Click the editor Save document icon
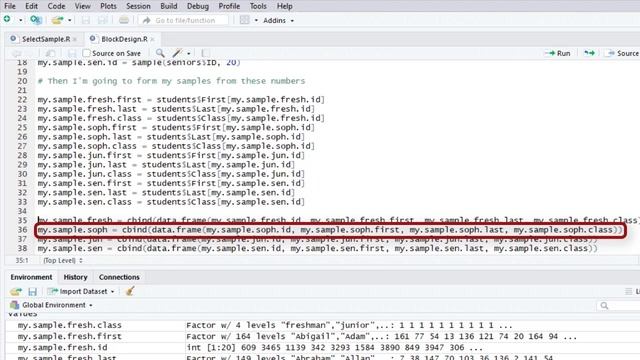 click(x=72, y=53)
